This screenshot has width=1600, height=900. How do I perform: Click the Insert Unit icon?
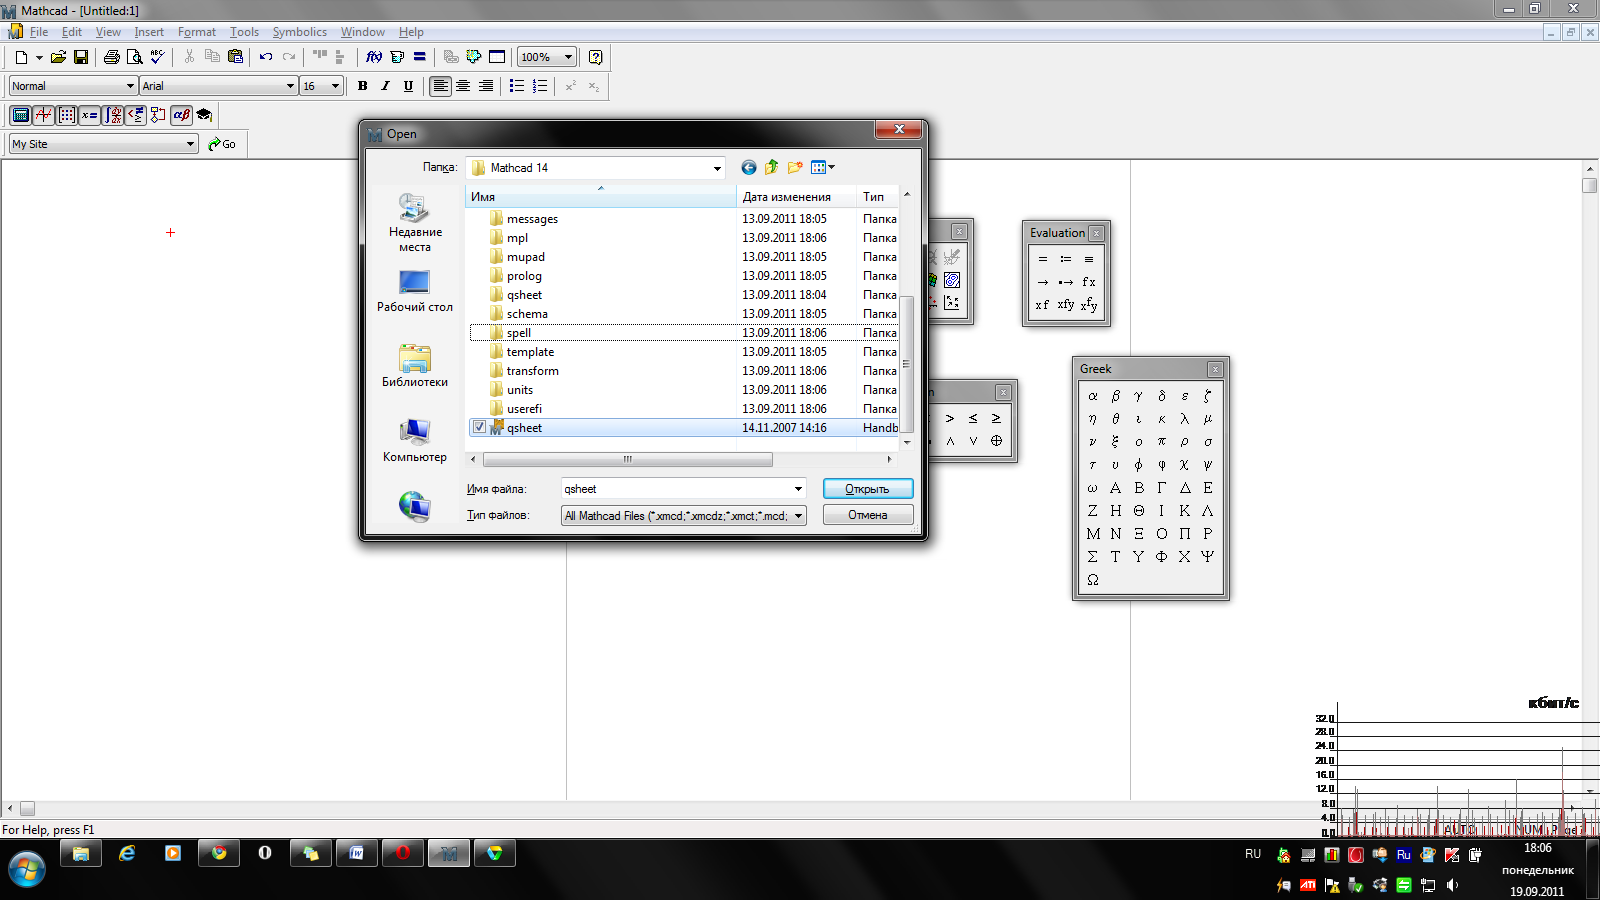coord(397,57)
